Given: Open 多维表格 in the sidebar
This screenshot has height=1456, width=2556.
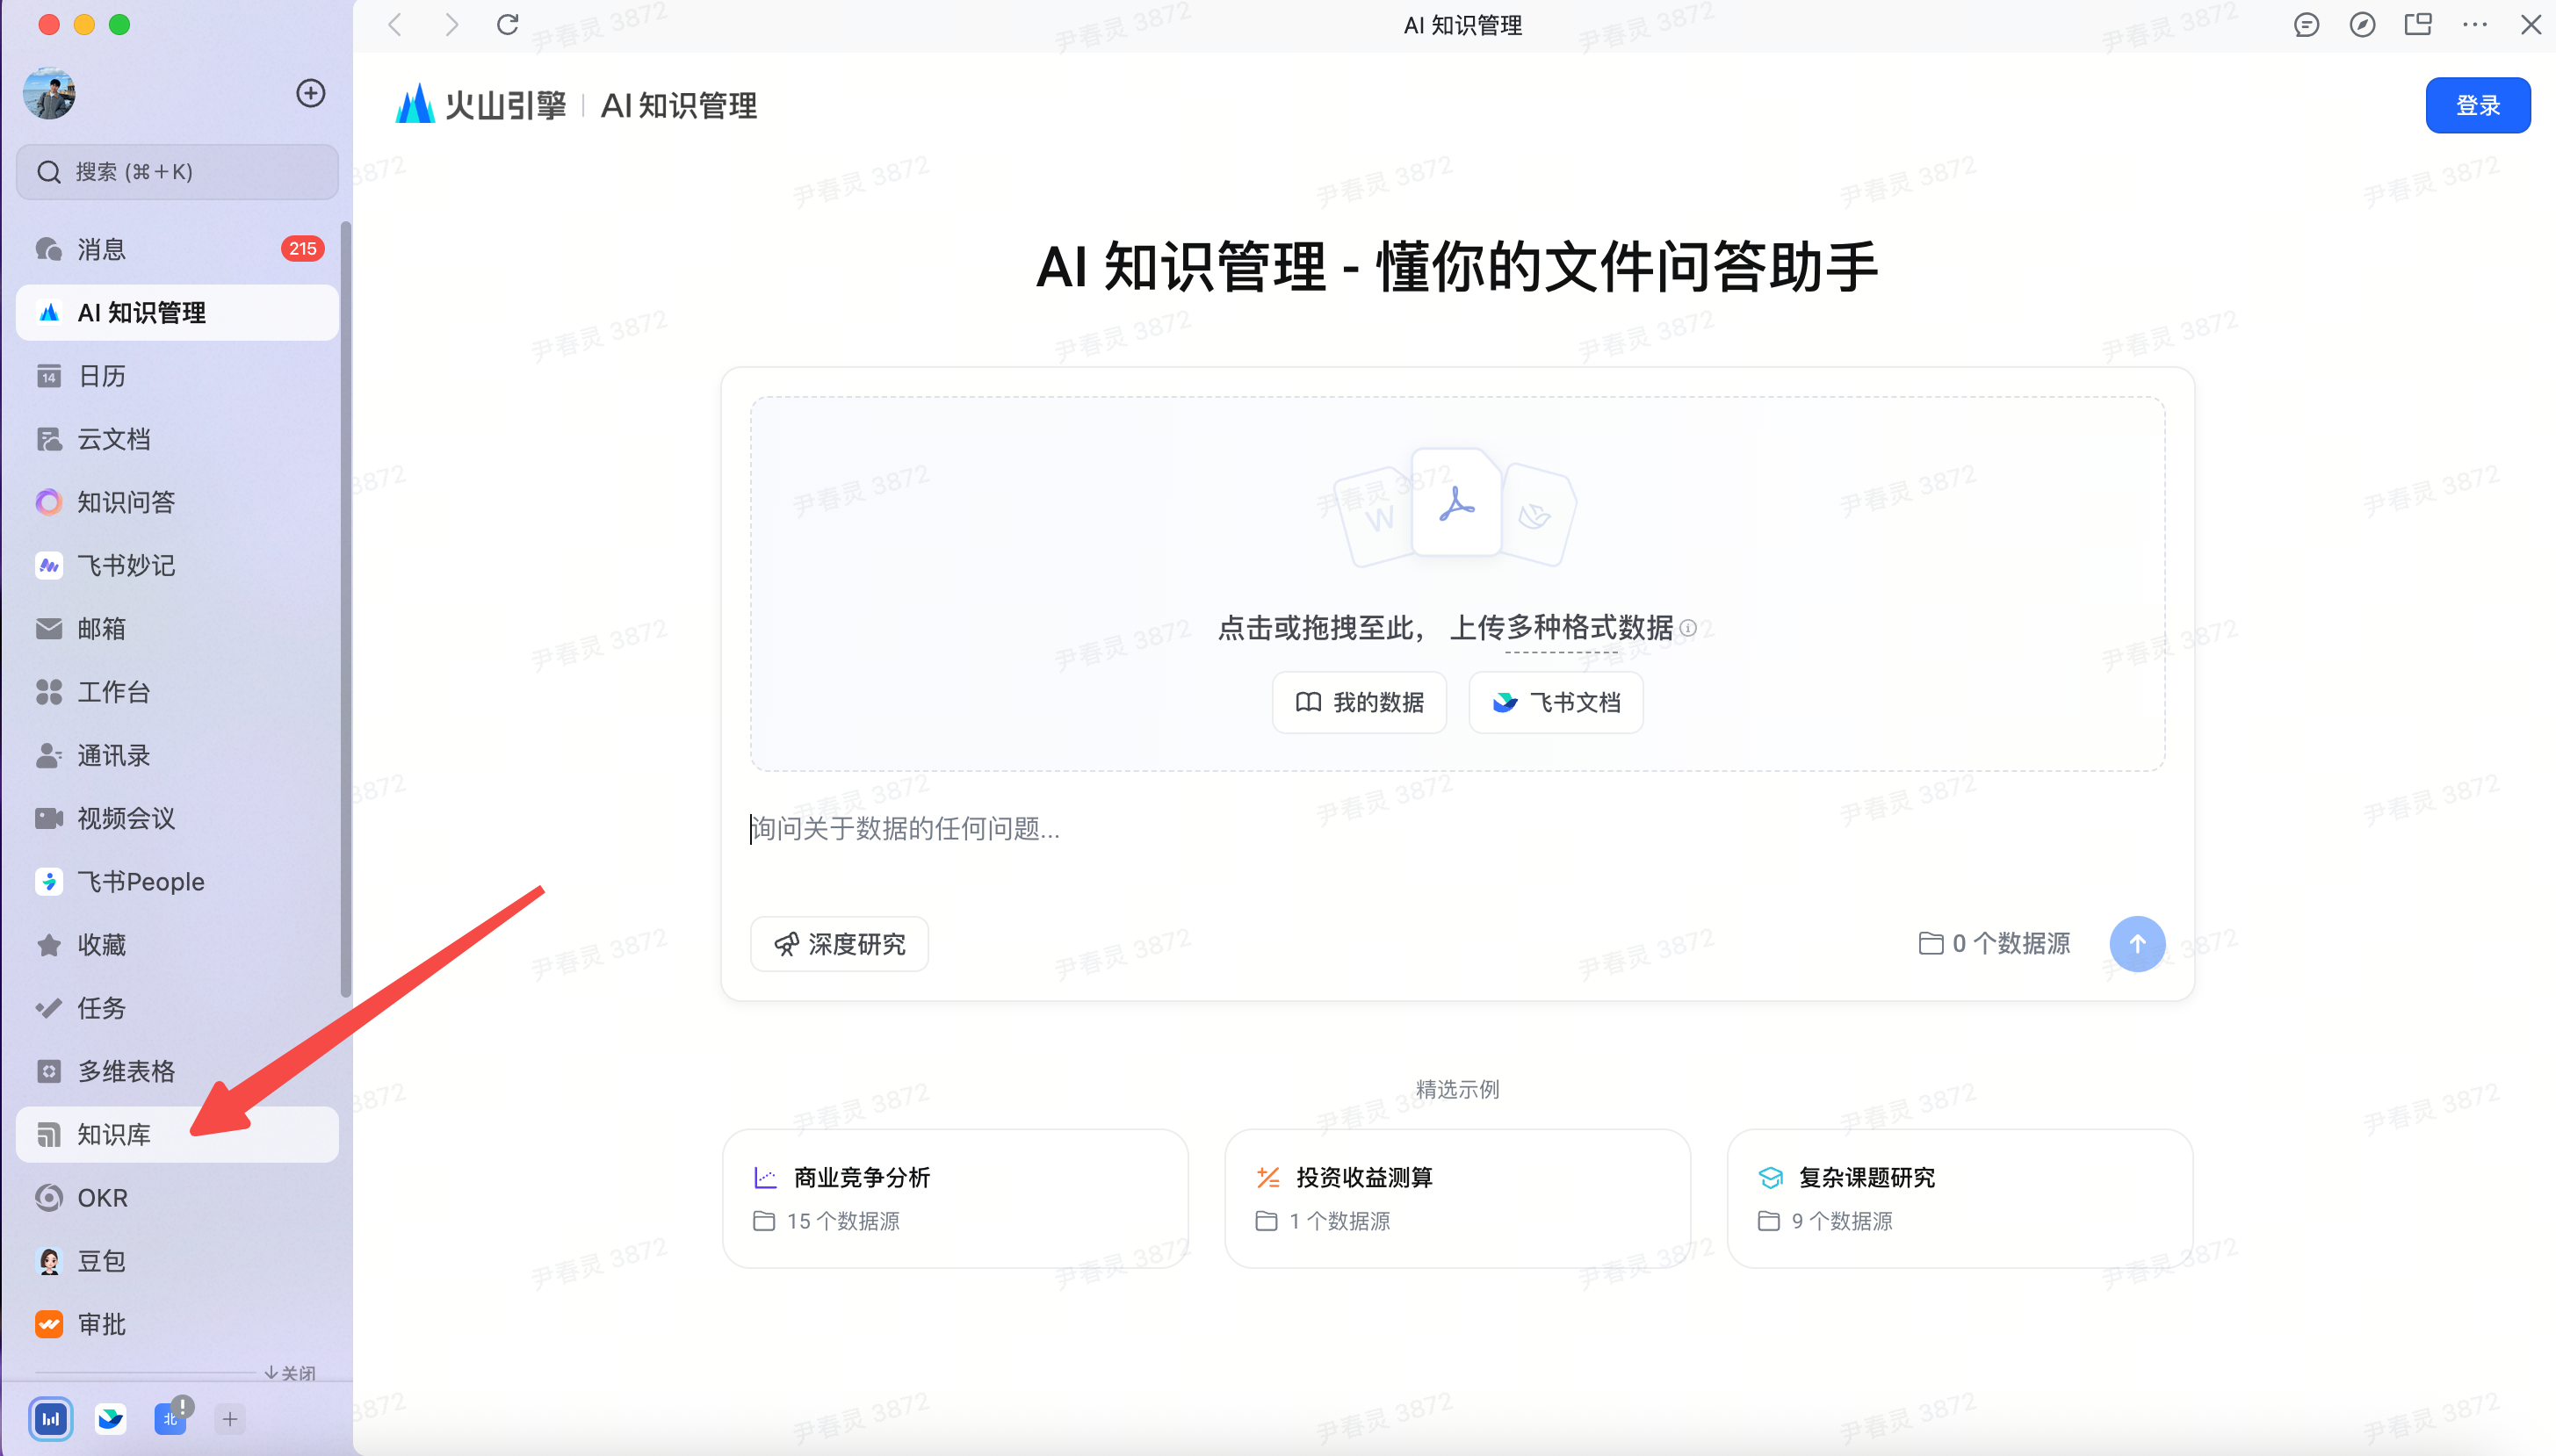Looking at the screenshot, I should click(126, 1071).
